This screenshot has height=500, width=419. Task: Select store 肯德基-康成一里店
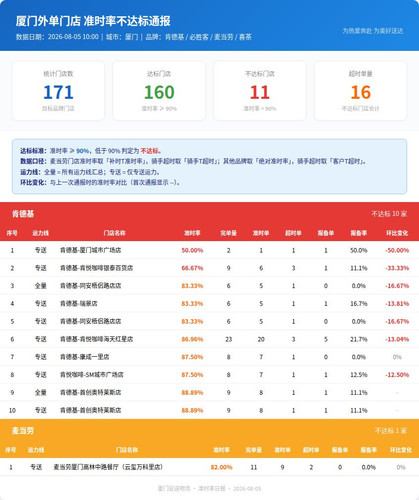(85, 357)
